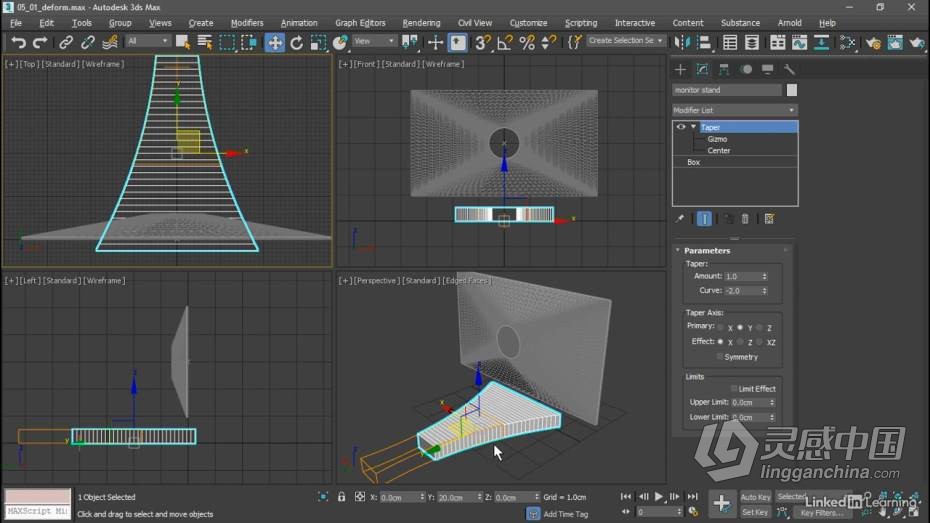The height and width of the screenshot is (523, 930).
Task: Open the Align tool
Action: (x=704, y=42)
